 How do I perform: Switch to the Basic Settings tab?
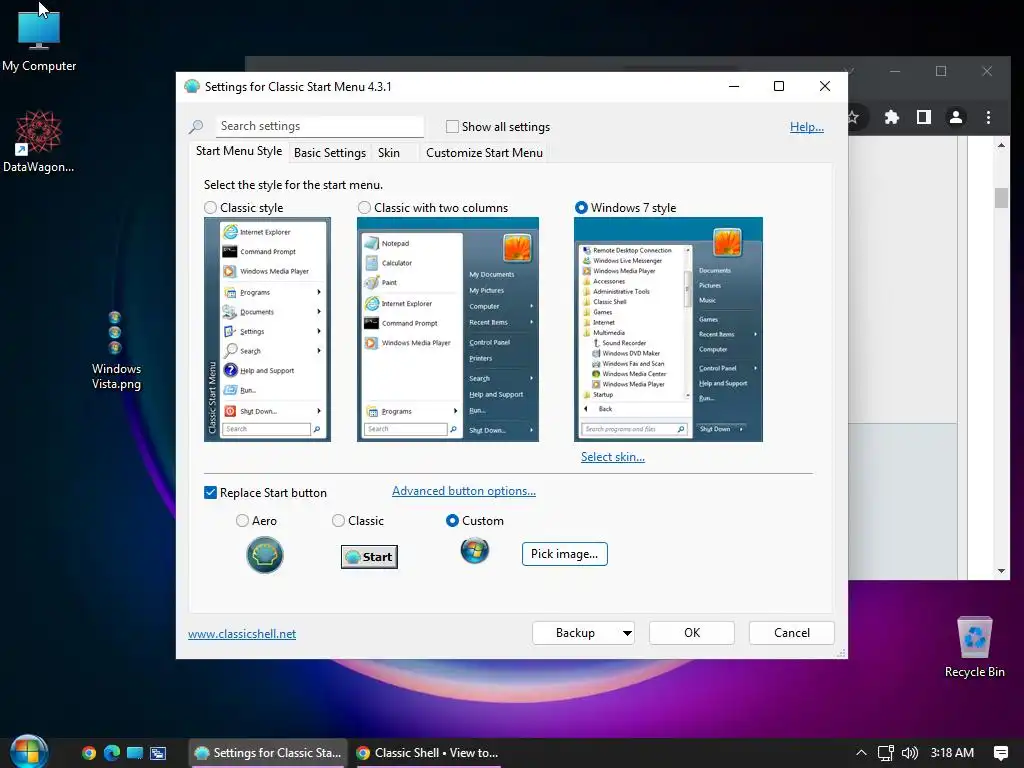point(330,153)
